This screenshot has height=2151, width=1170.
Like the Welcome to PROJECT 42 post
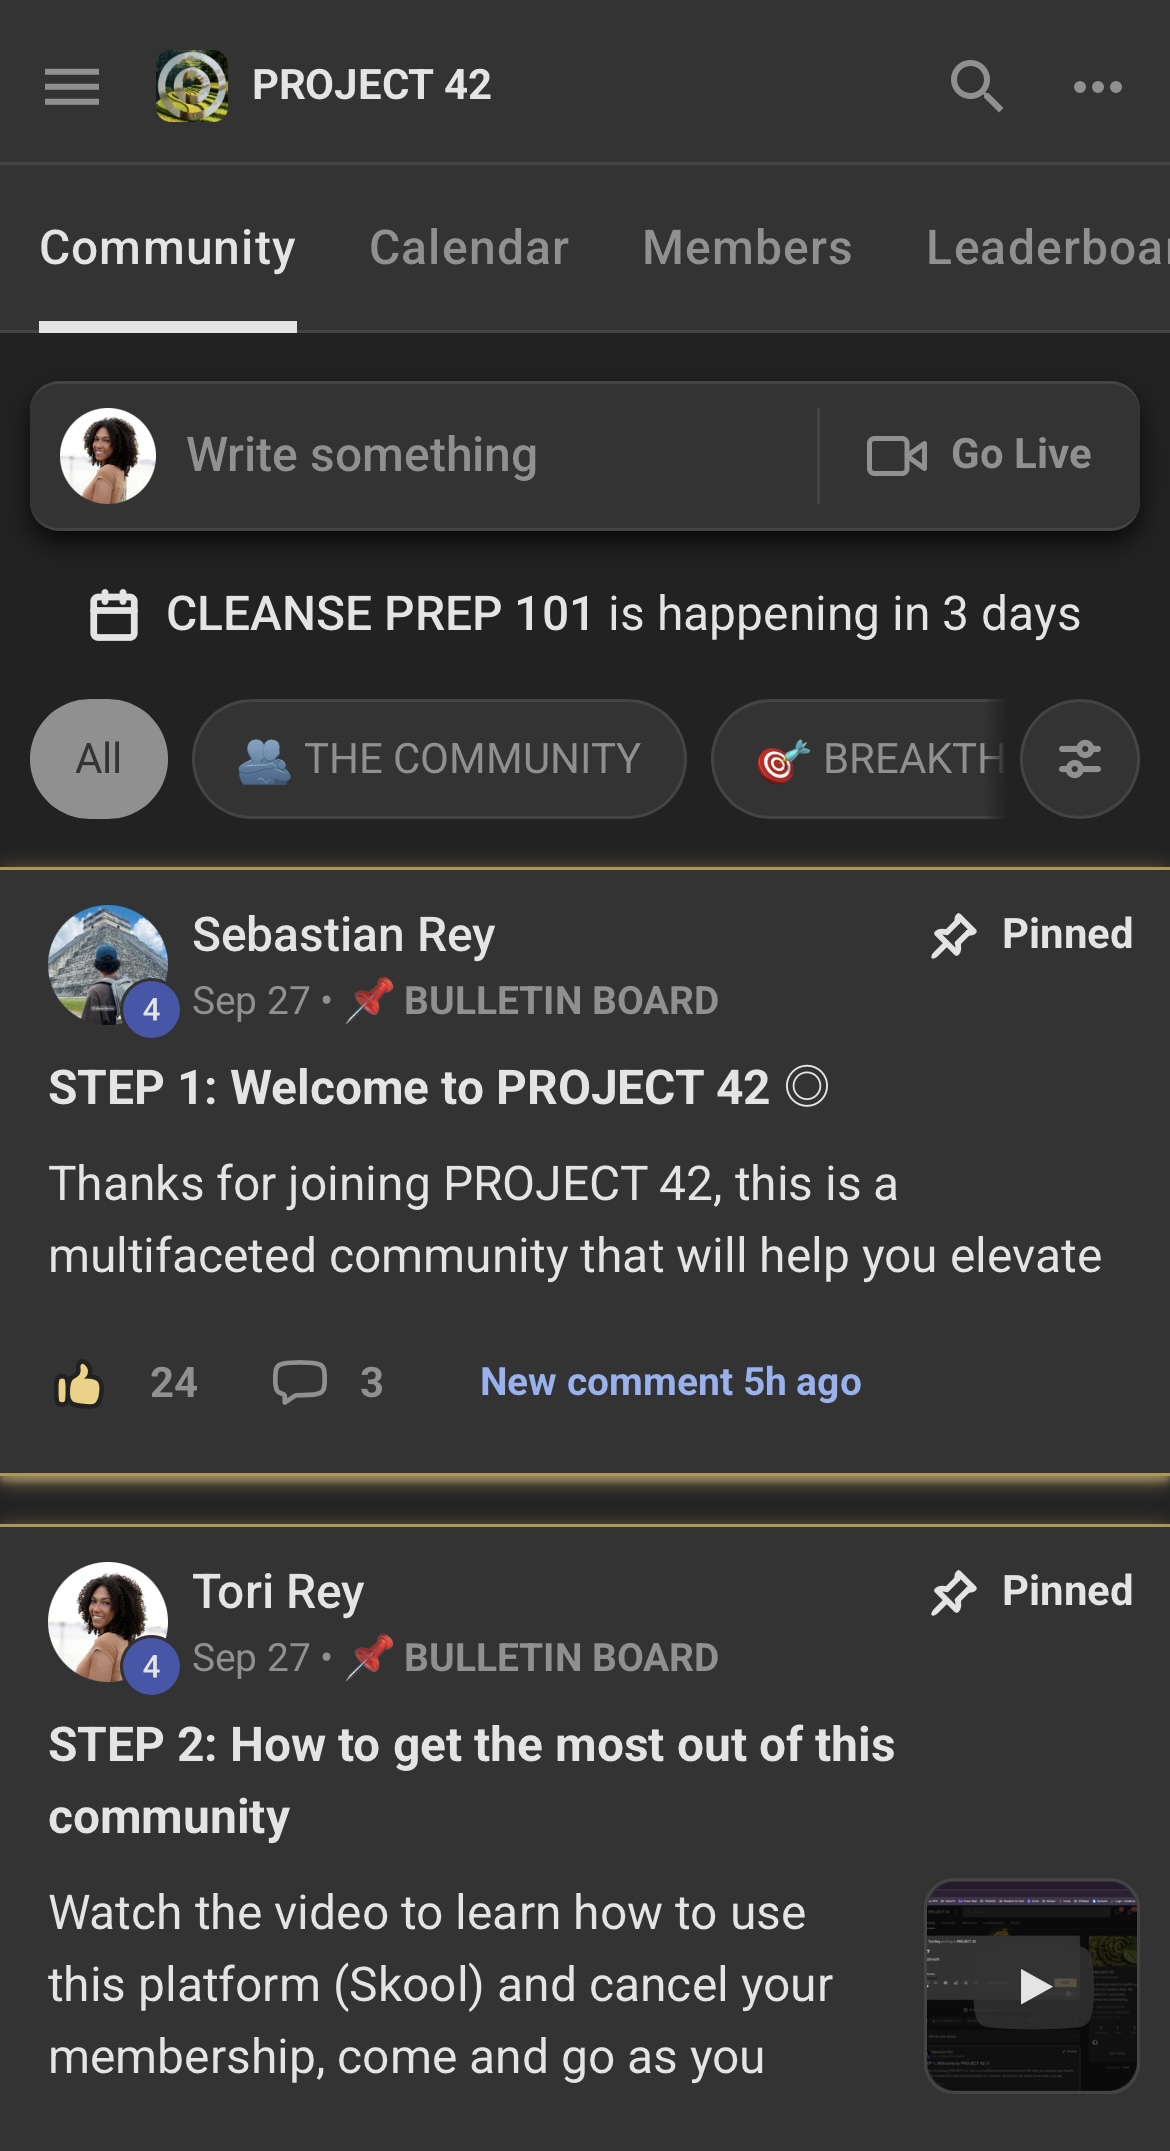79,1384
